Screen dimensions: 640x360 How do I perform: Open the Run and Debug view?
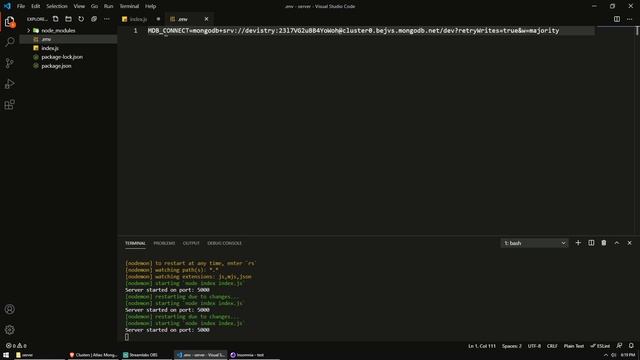point(10,84)
